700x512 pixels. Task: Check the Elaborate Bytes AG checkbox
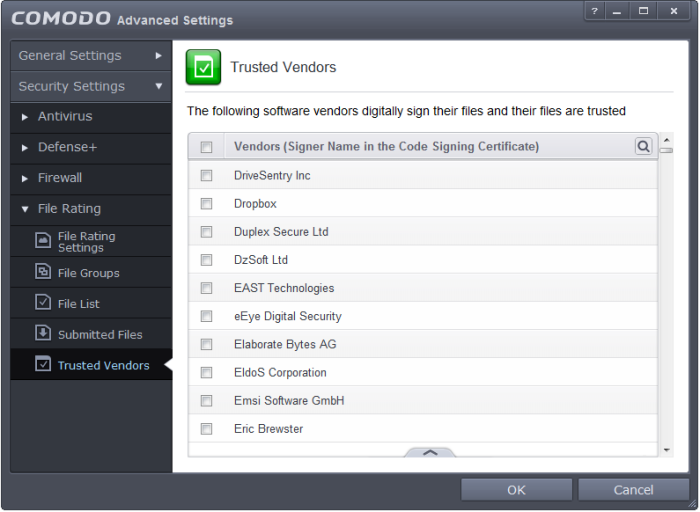tap(206, 345)
